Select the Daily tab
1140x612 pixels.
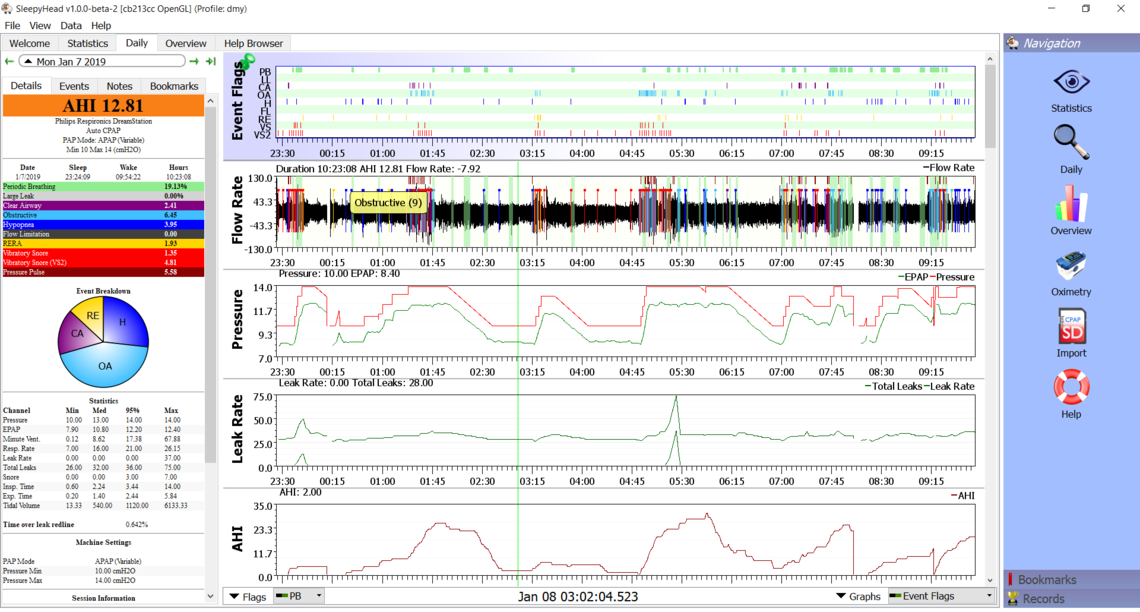136,43
